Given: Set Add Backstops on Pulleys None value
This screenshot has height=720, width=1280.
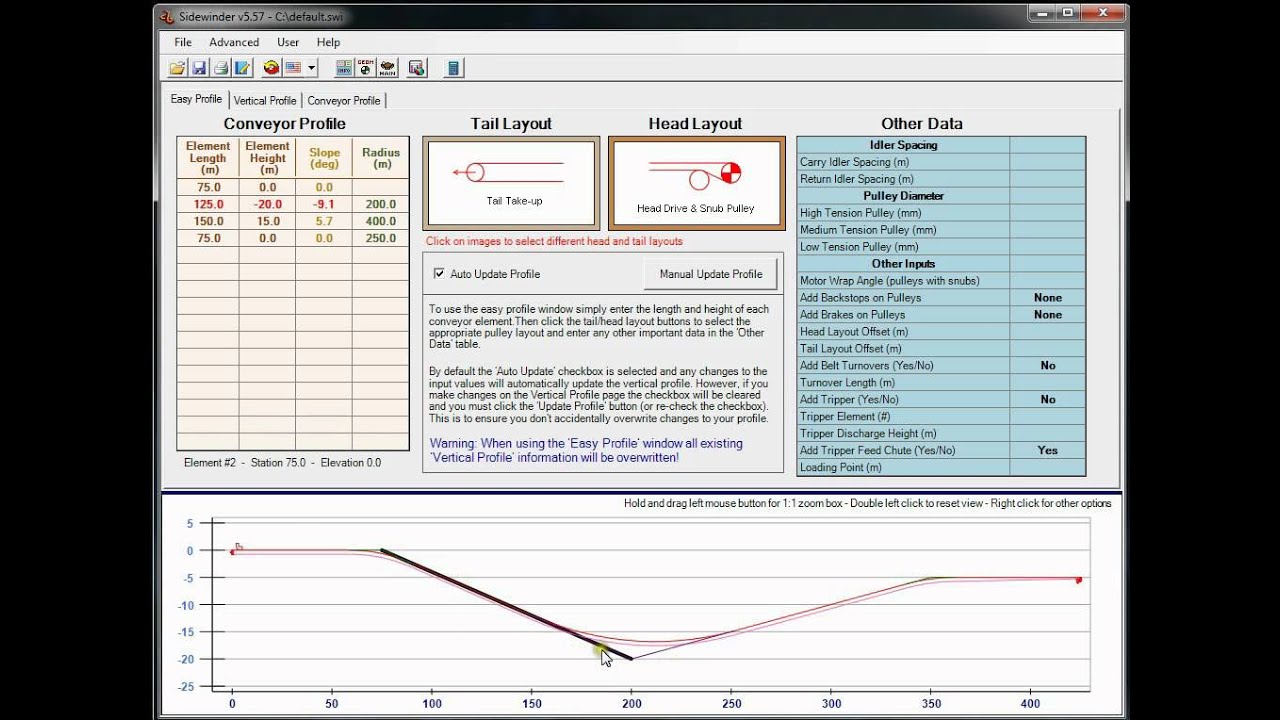Looking at the screenshot, I should coord(1047,298).
